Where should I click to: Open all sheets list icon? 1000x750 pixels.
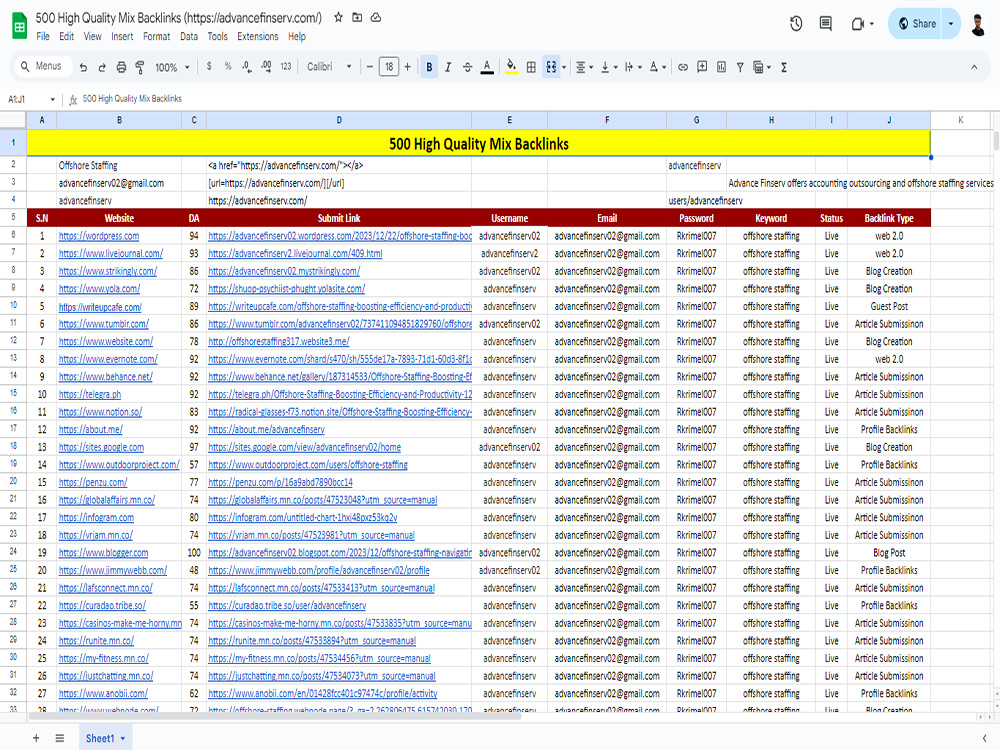[59, 738]
